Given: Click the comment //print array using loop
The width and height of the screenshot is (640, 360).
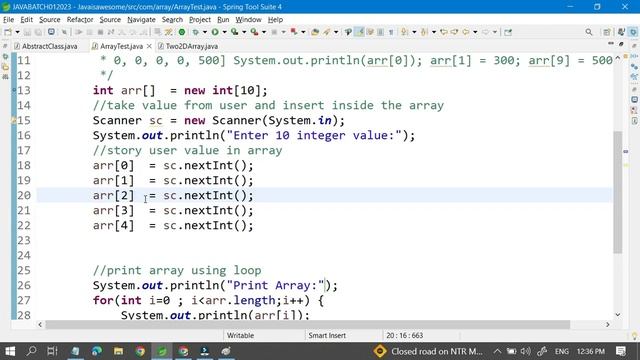Looking at the screenshot, I should pos(177,270).
